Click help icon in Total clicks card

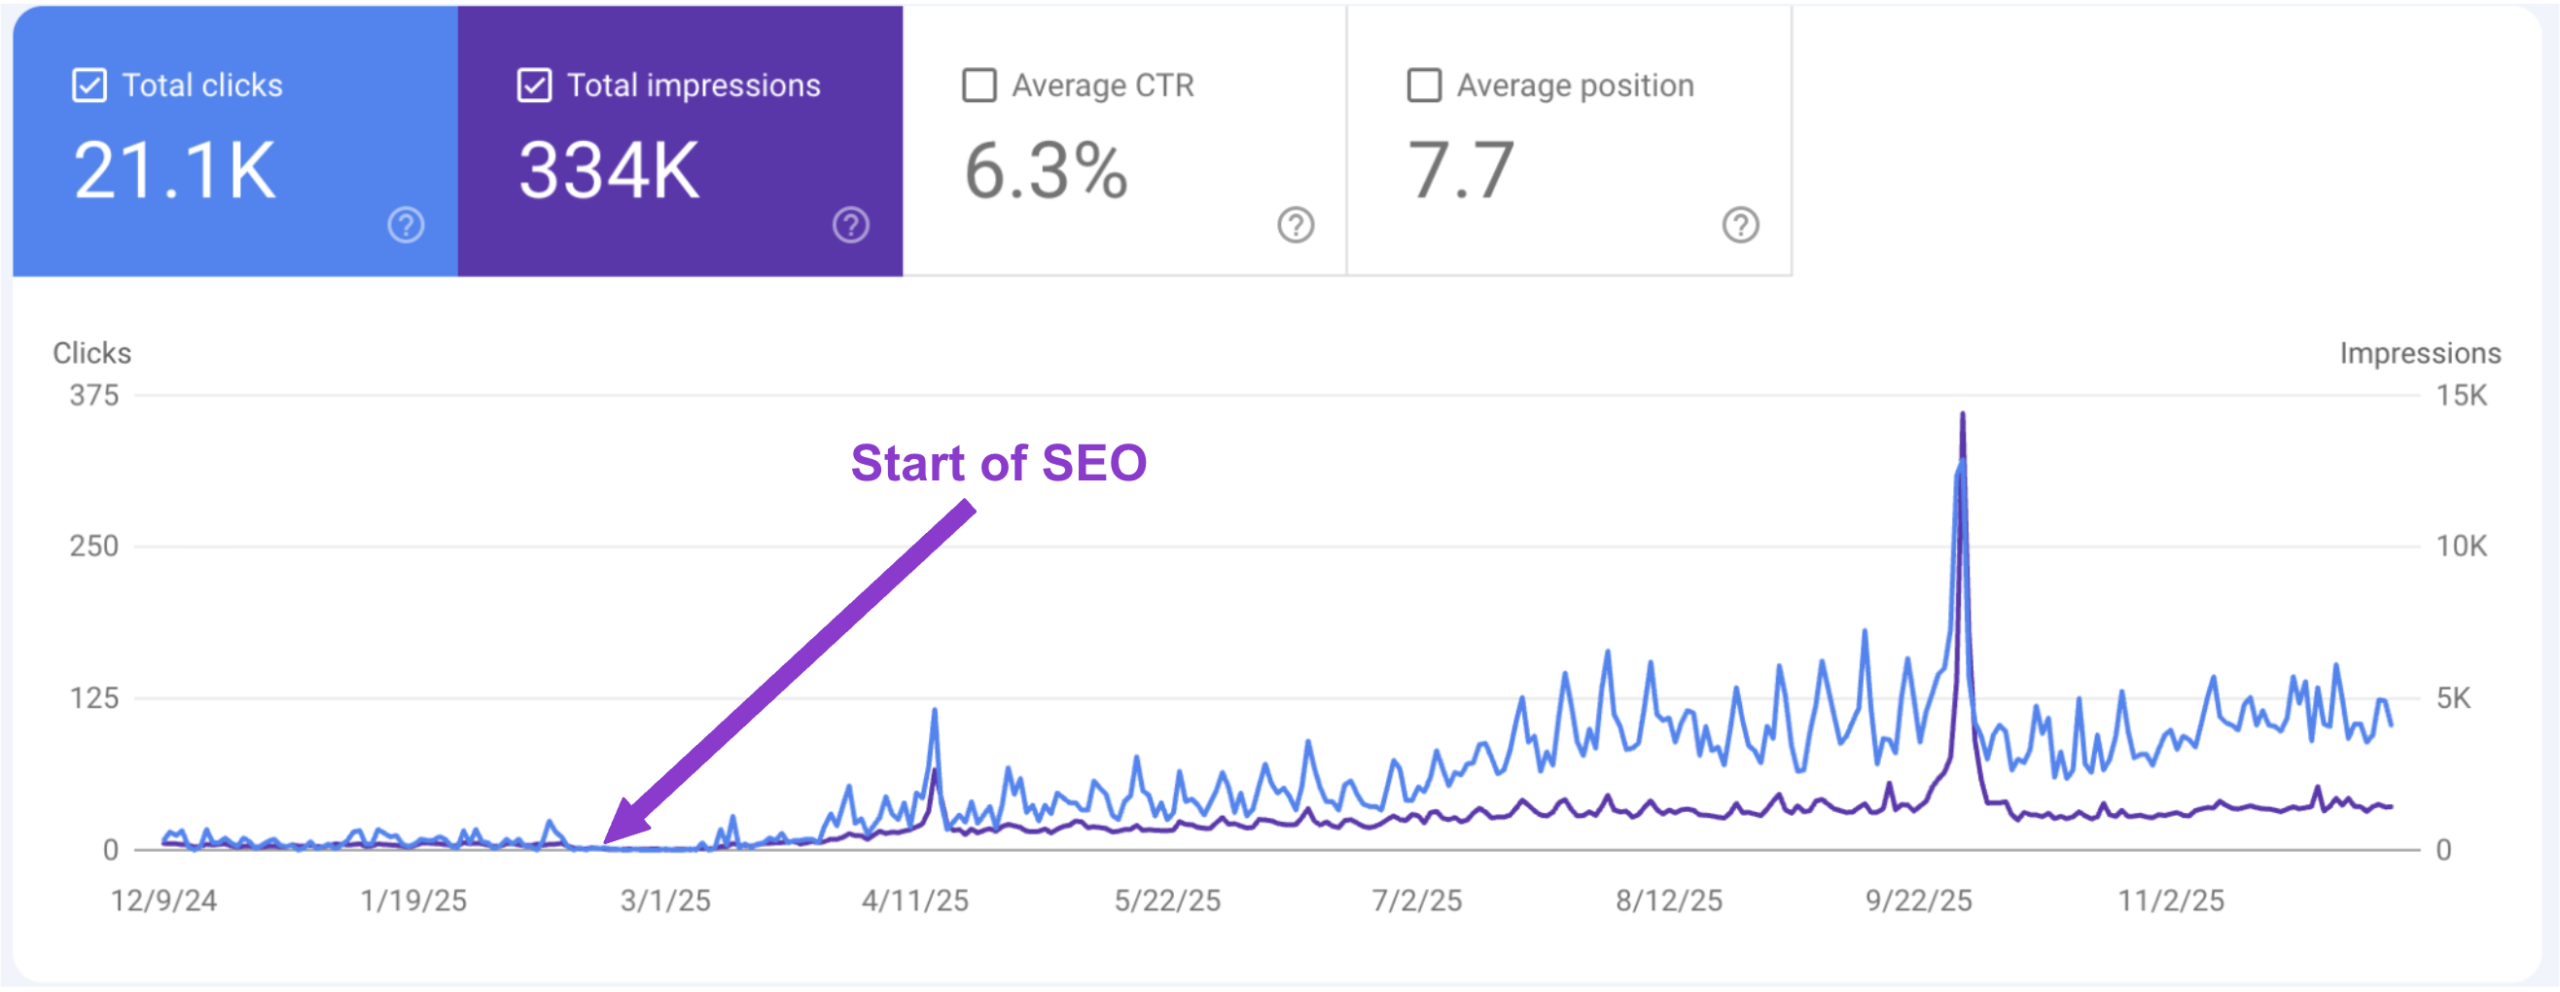[406, 225]
